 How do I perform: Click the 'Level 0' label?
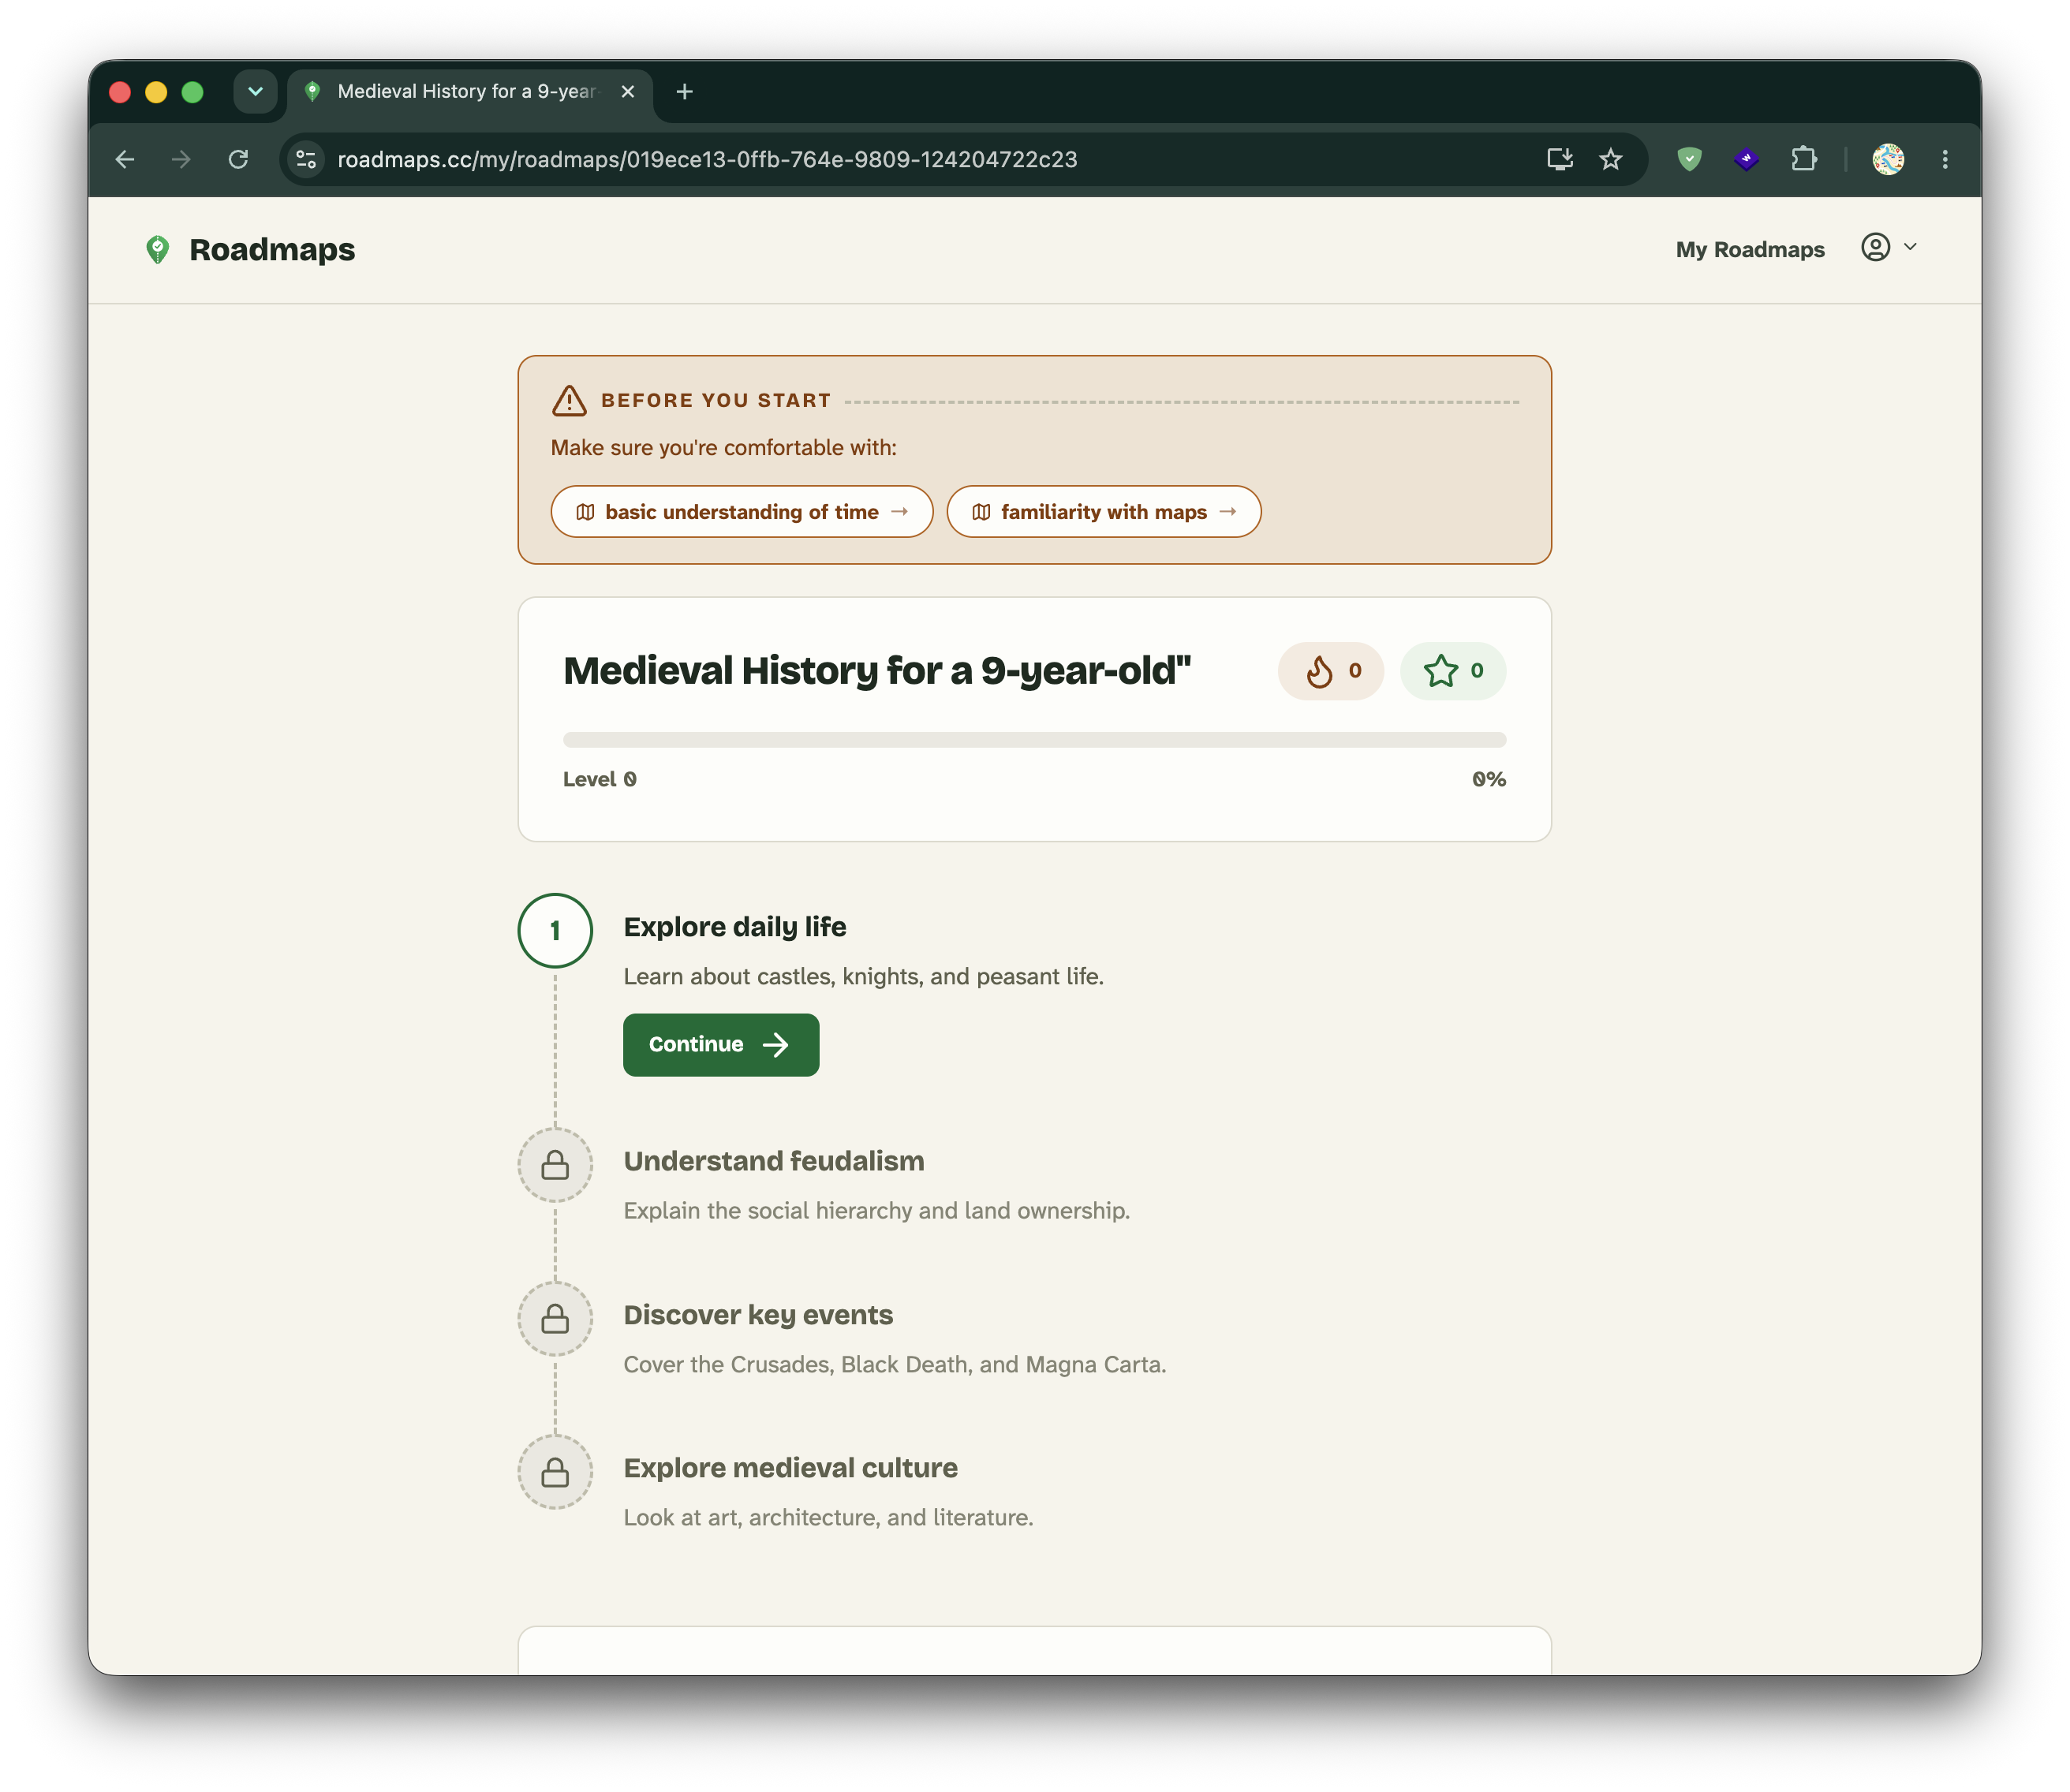600,779
